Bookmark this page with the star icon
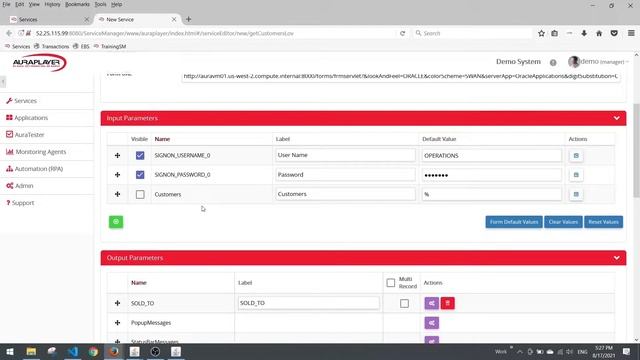 tap(541, 33)
